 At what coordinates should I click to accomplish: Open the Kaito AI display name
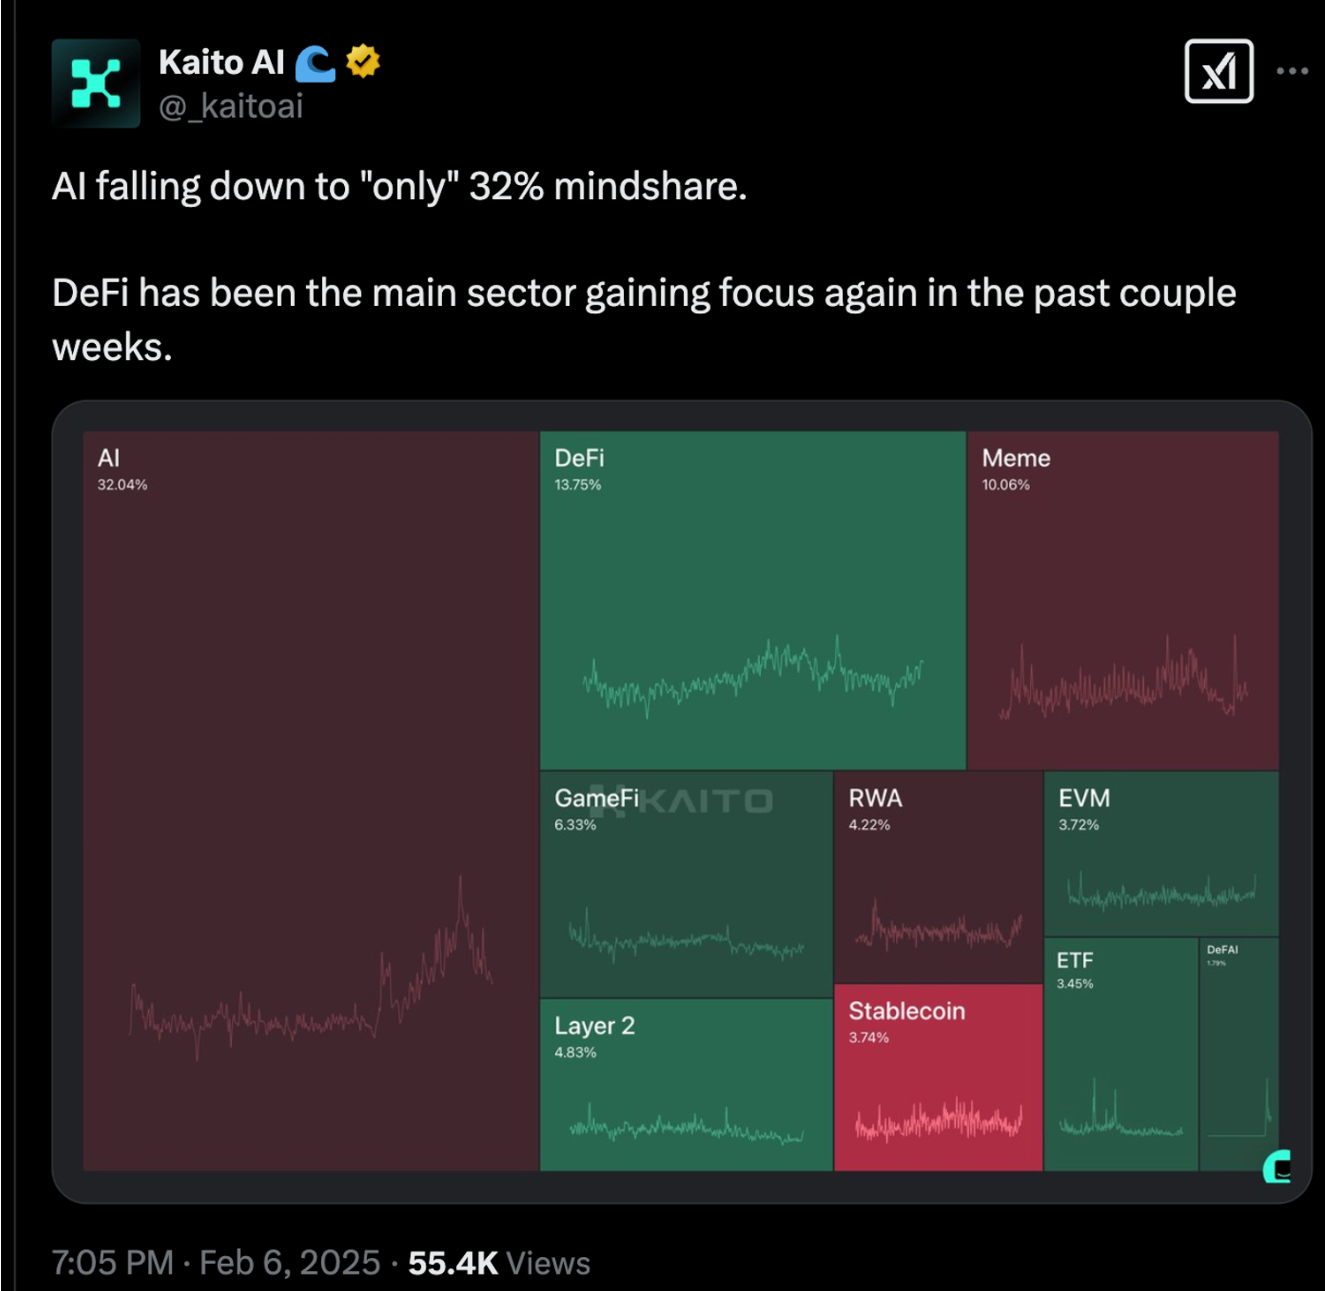[221, 62]
